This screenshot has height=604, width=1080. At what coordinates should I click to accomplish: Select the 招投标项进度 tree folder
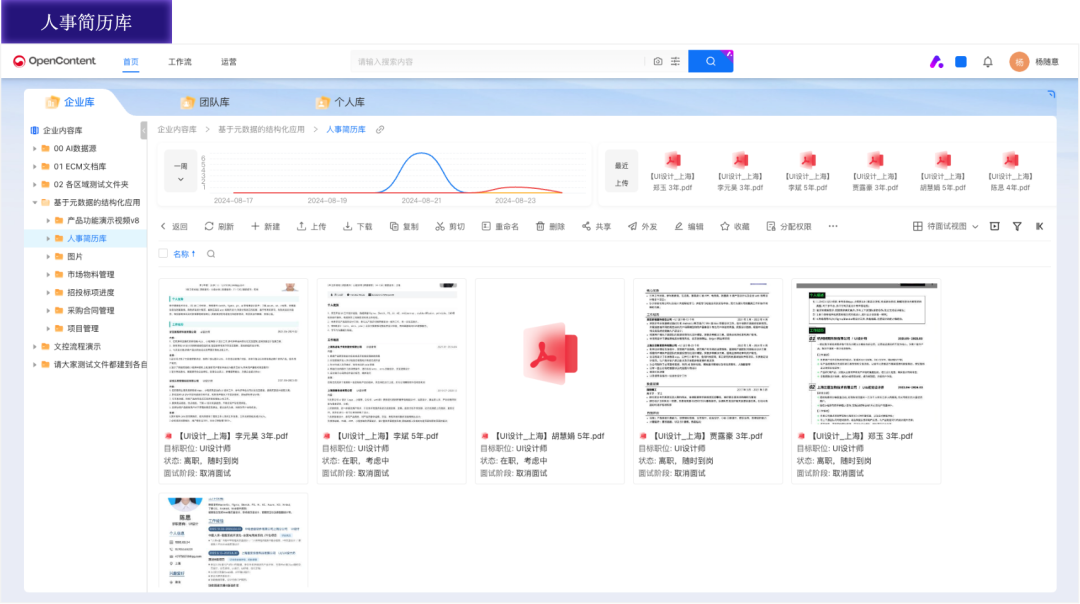(90, 292)
